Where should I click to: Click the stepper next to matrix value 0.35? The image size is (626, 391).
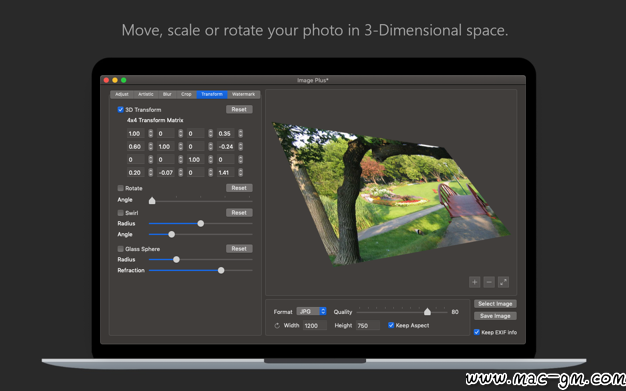241,133
